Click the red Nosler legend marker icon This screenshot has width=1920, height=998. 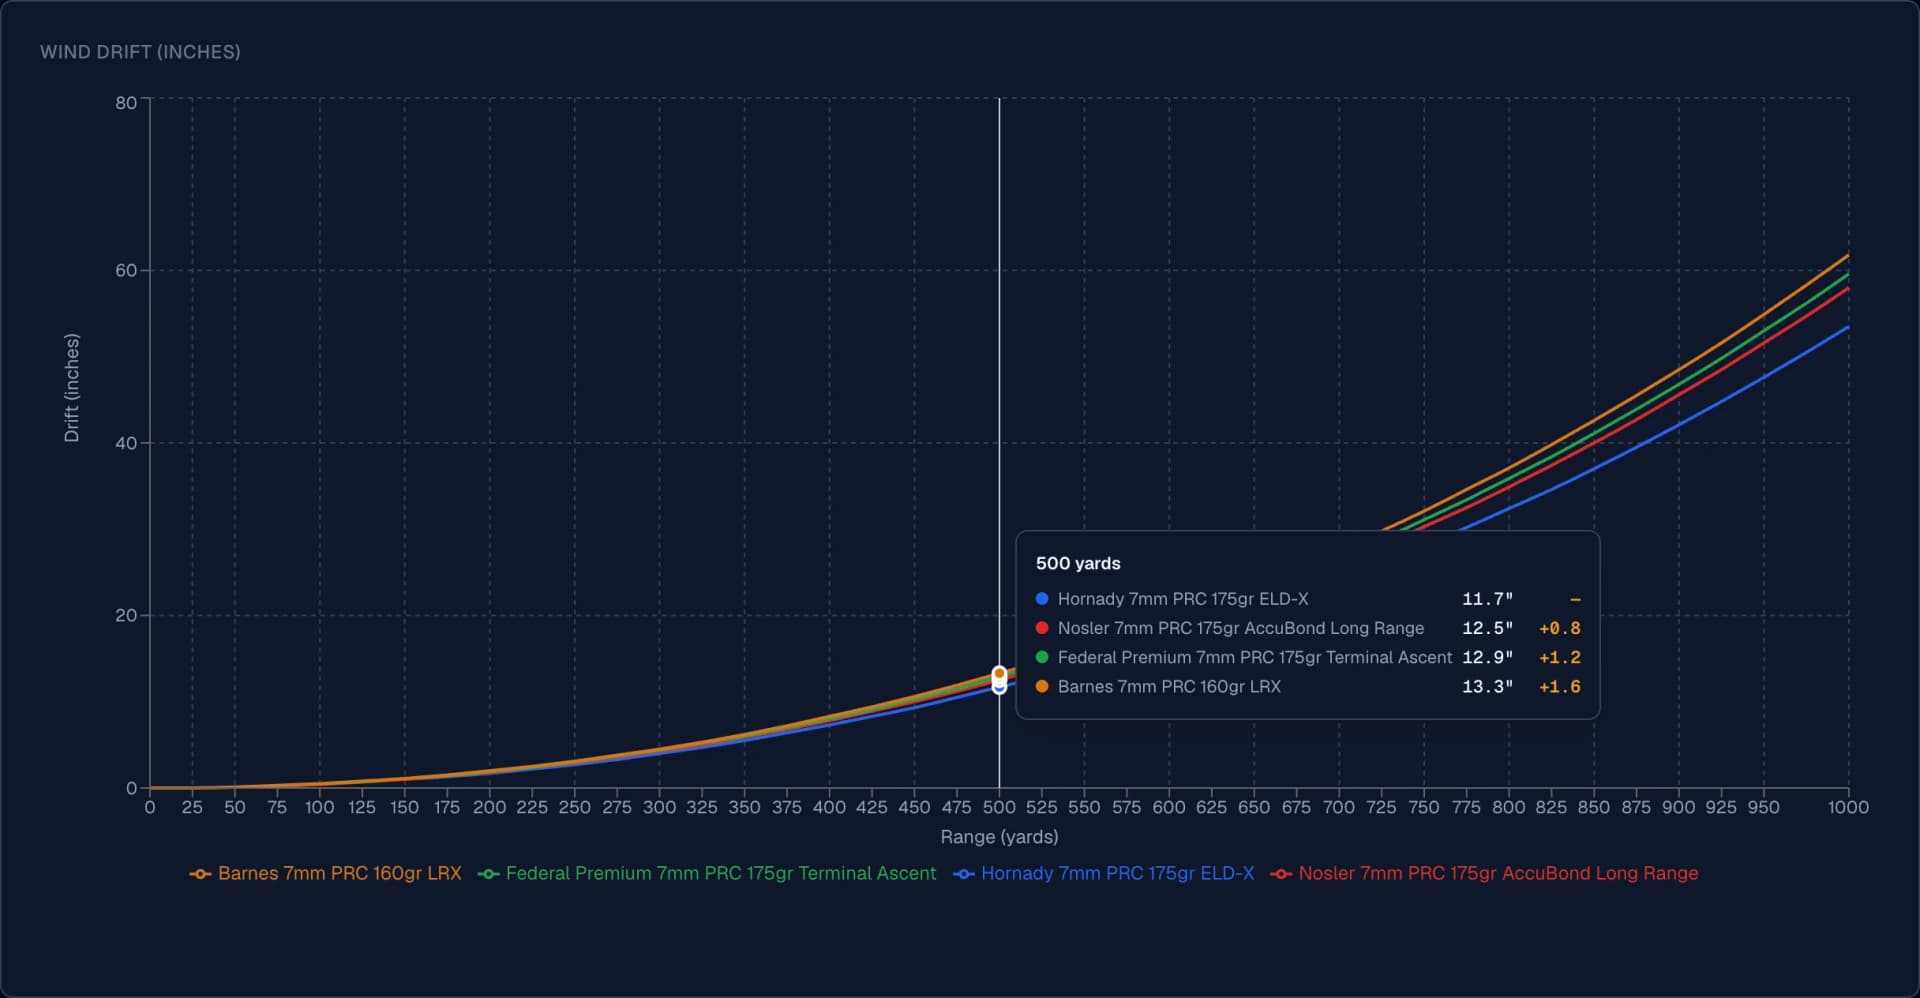1281,874
